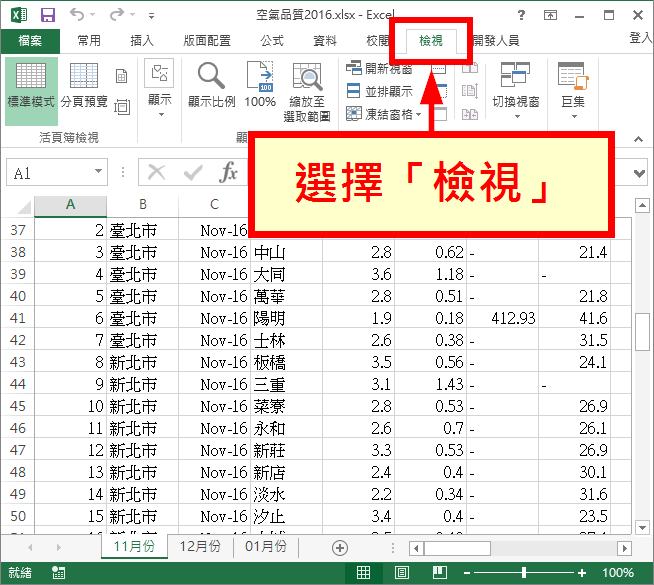
Task: Click horizontal scrollbar left arrow
Action: [x=416, y=548]
